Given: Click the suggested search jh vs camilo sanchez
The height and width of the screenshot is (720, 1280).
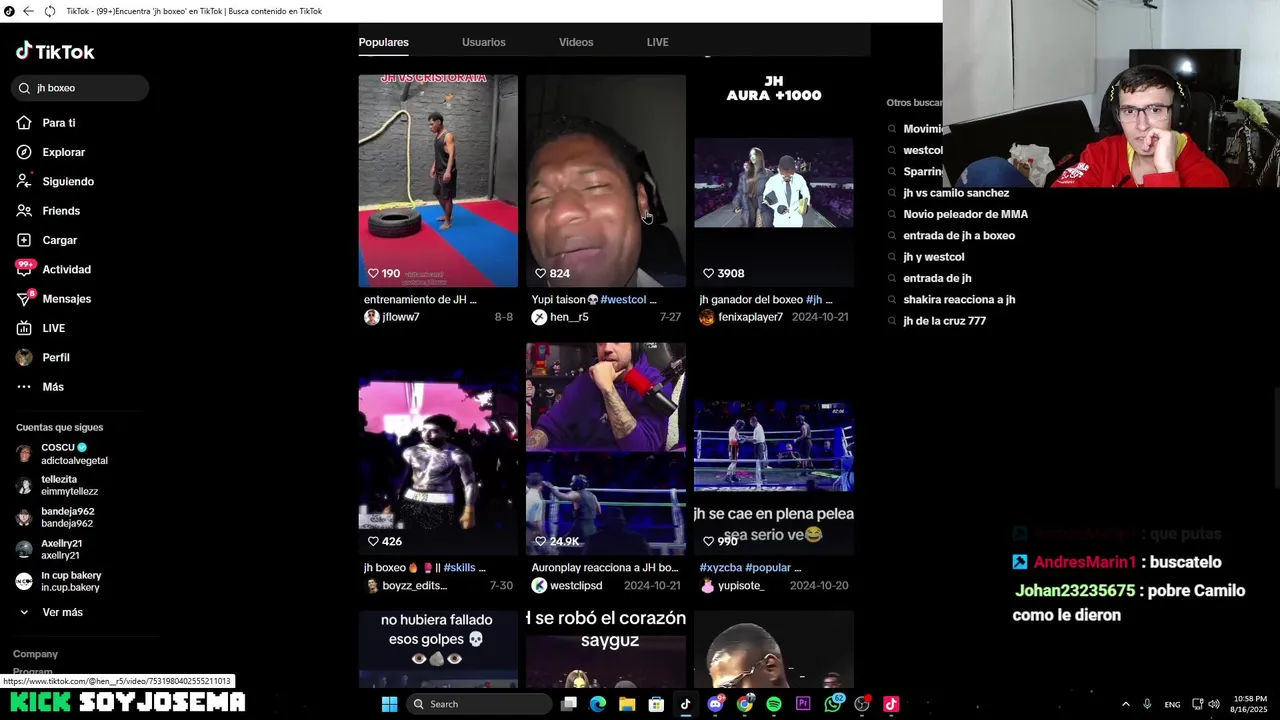Looking at the screenshot, I should (x=956, y=193).
